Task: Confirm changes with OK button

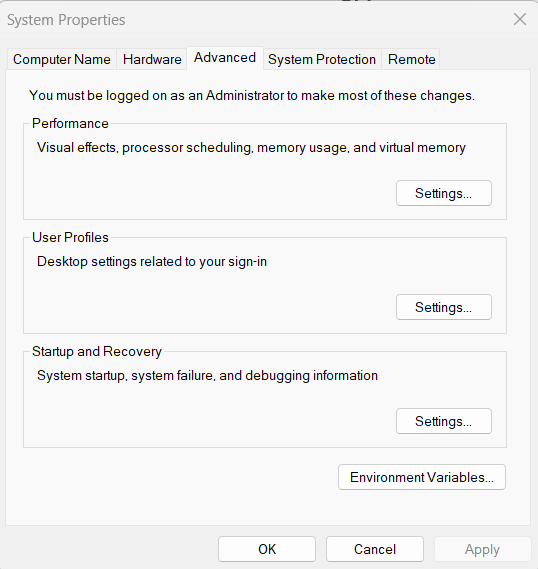Action: tap(267, 549)
